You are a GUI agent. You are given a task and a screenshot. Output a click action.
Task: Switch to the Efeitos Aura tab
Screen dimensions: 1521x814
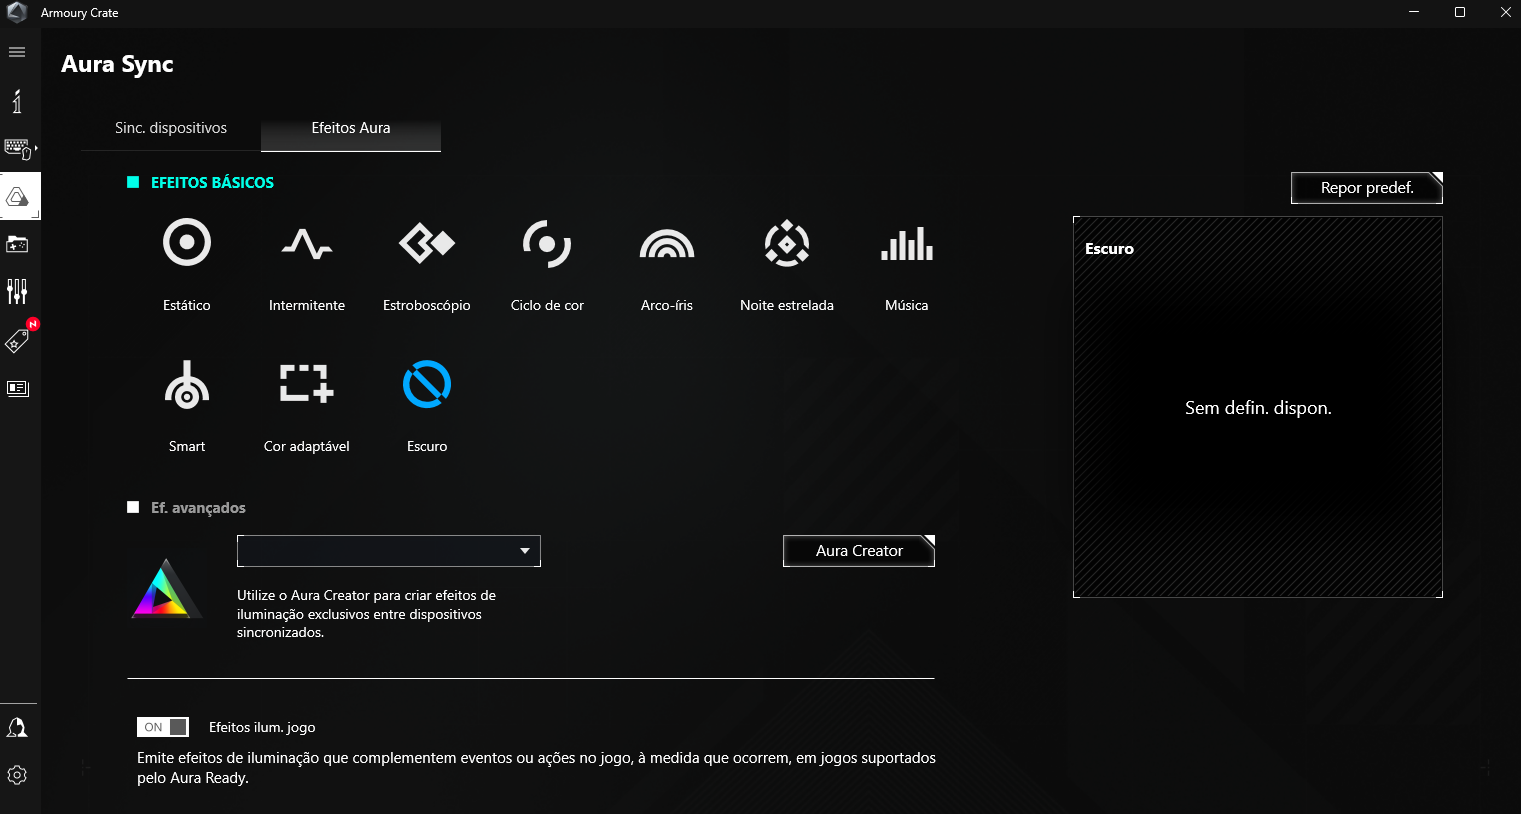[x=351, y=128]
